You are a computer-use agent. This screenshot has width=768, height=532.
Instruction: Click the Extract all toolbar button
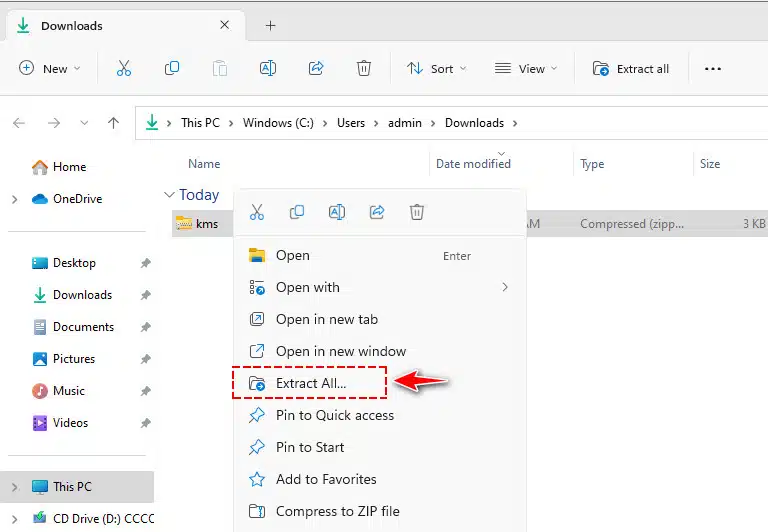point(631,69)
